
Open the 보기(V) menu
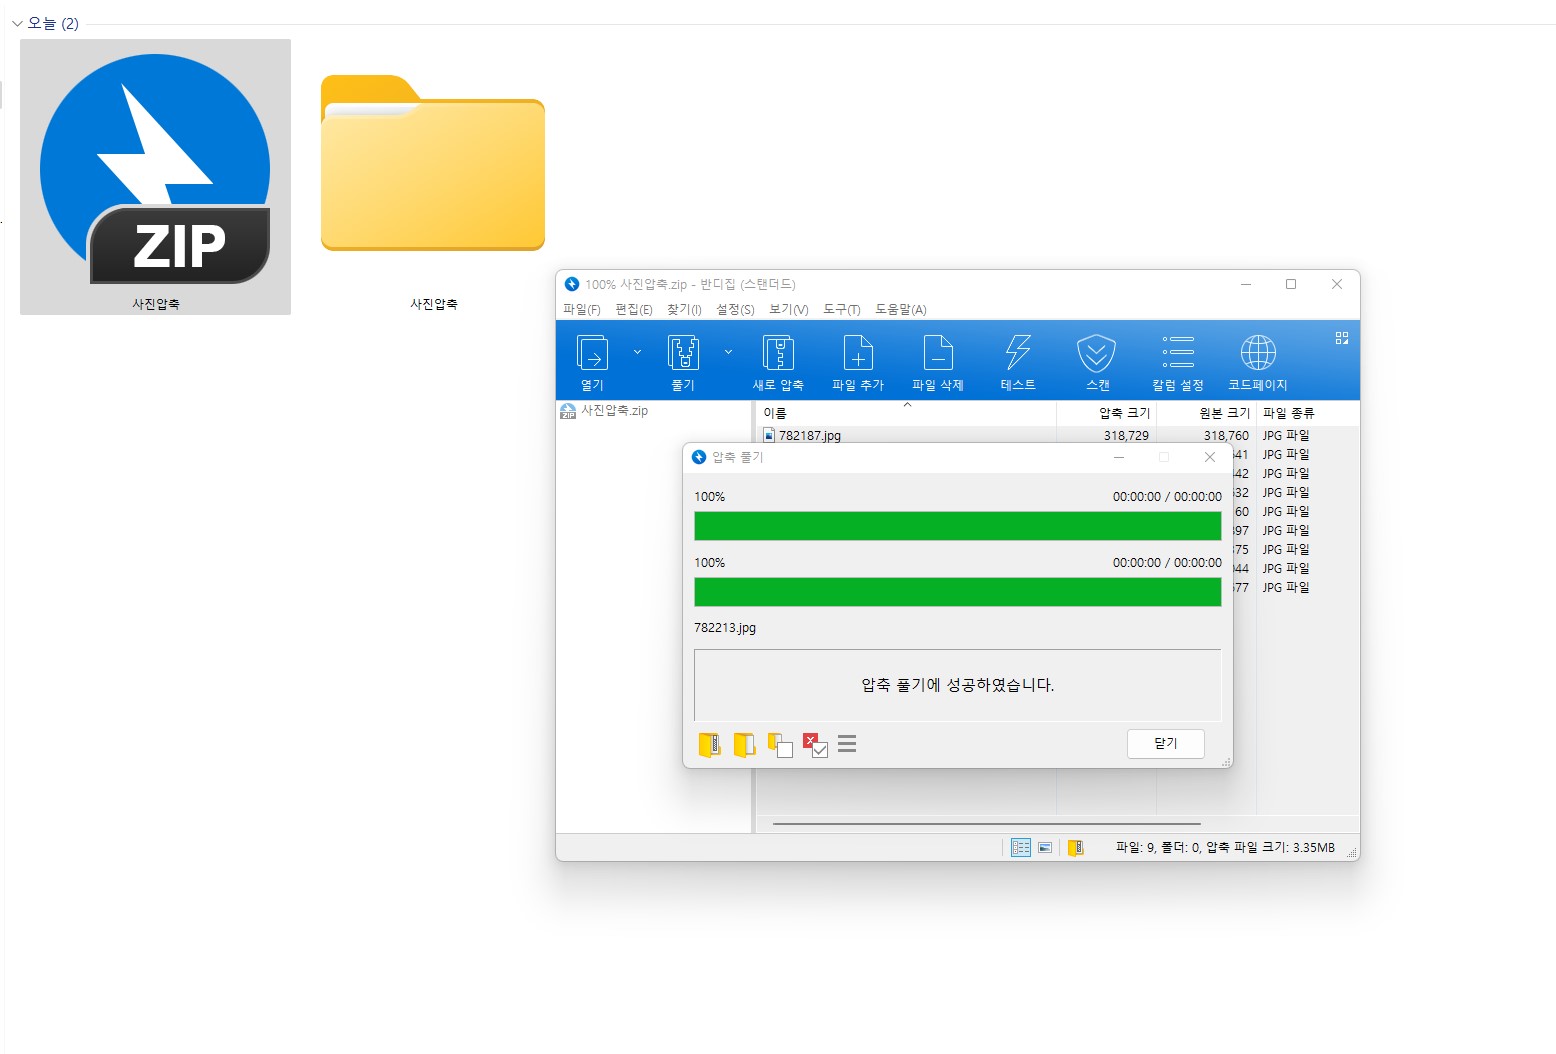tap(789, 309)
